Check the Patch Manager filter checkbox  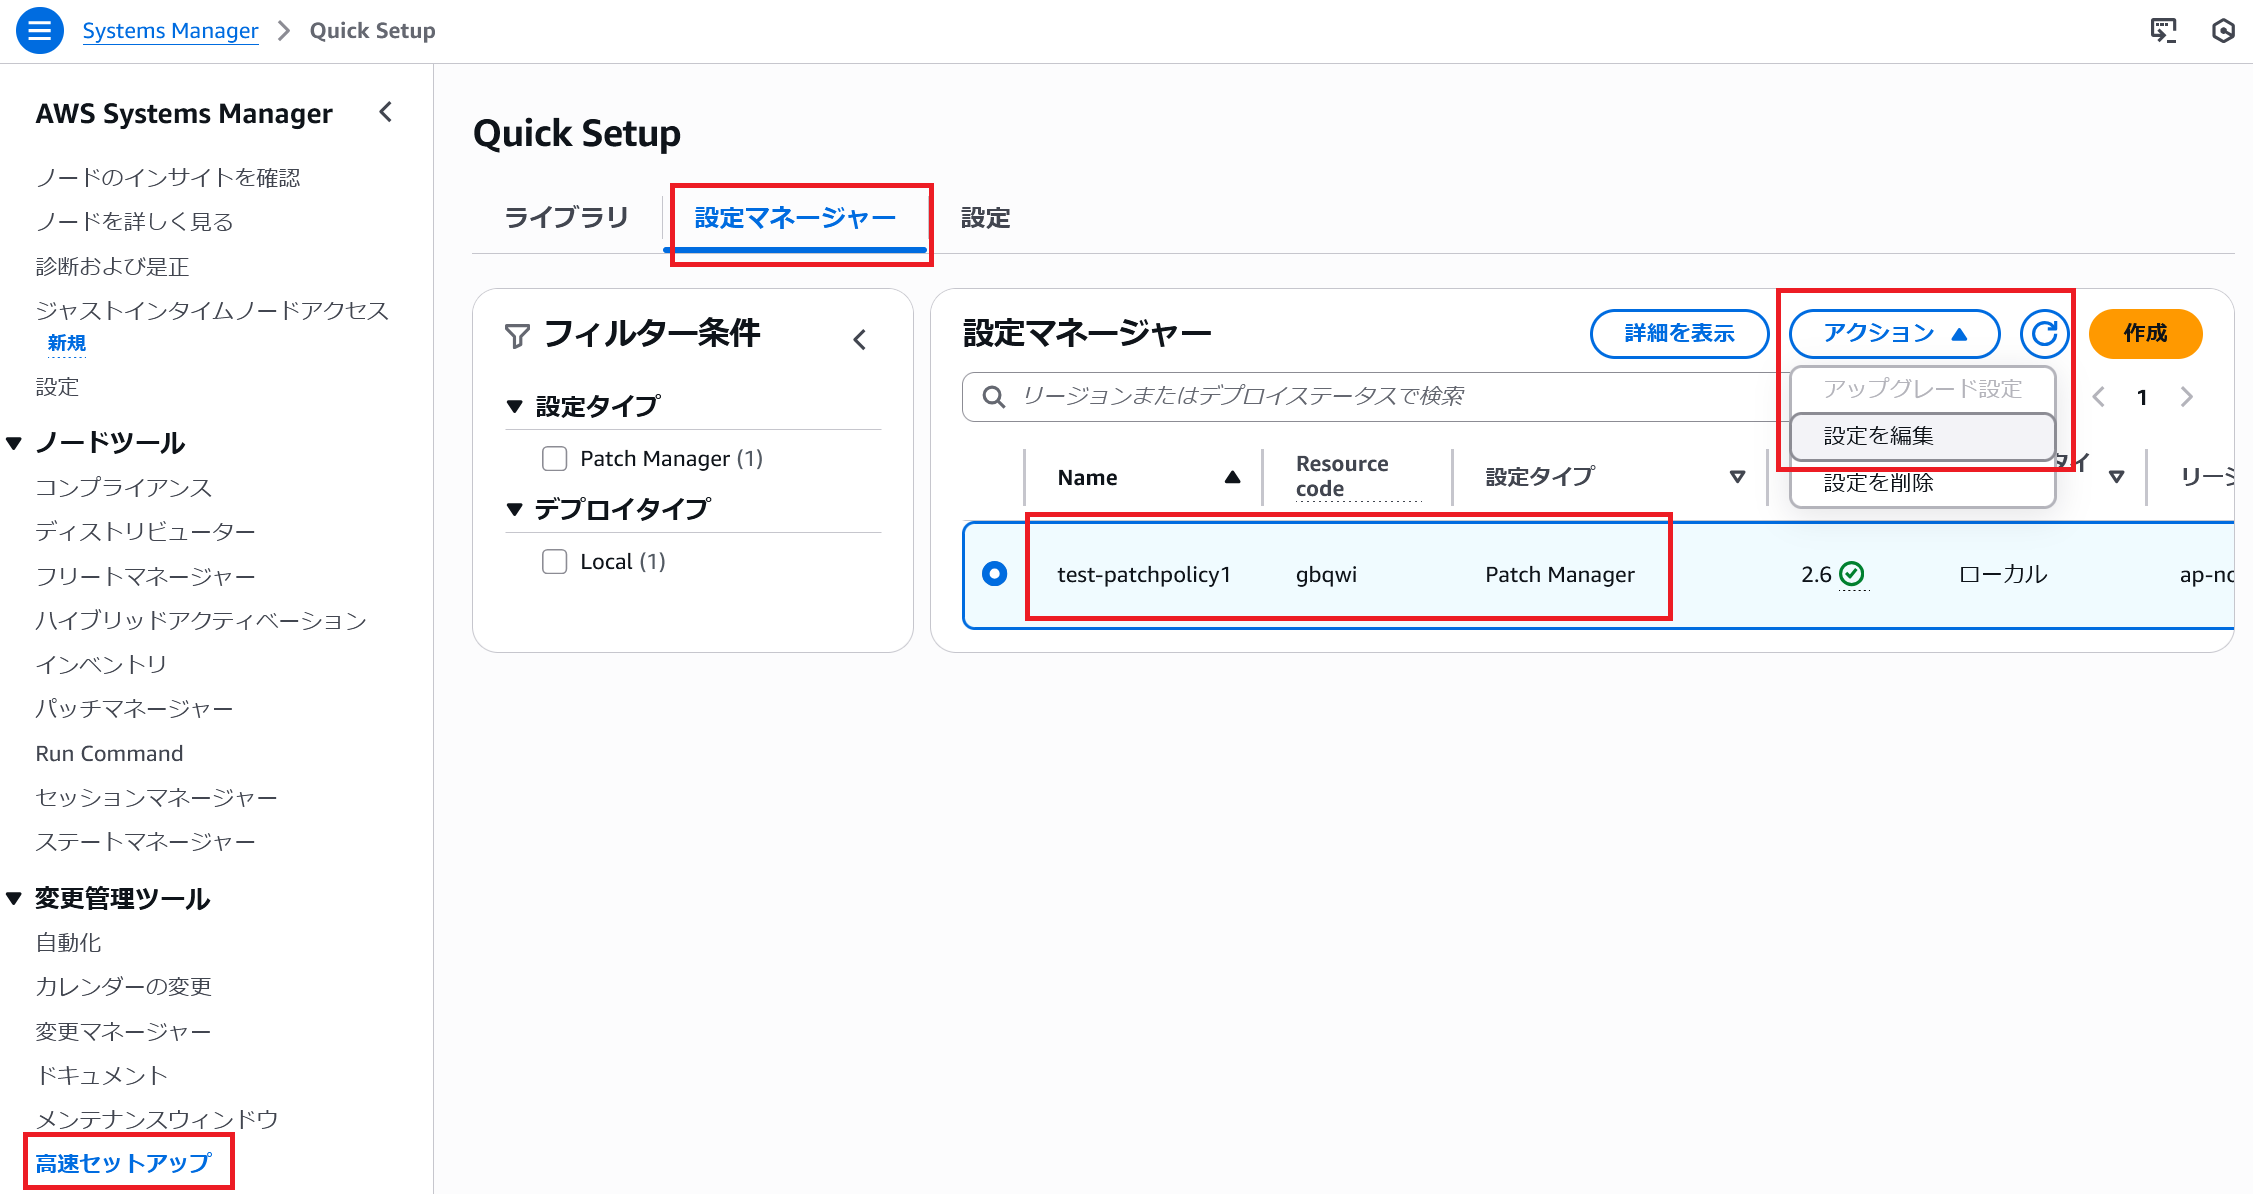(x=554, y=458)
